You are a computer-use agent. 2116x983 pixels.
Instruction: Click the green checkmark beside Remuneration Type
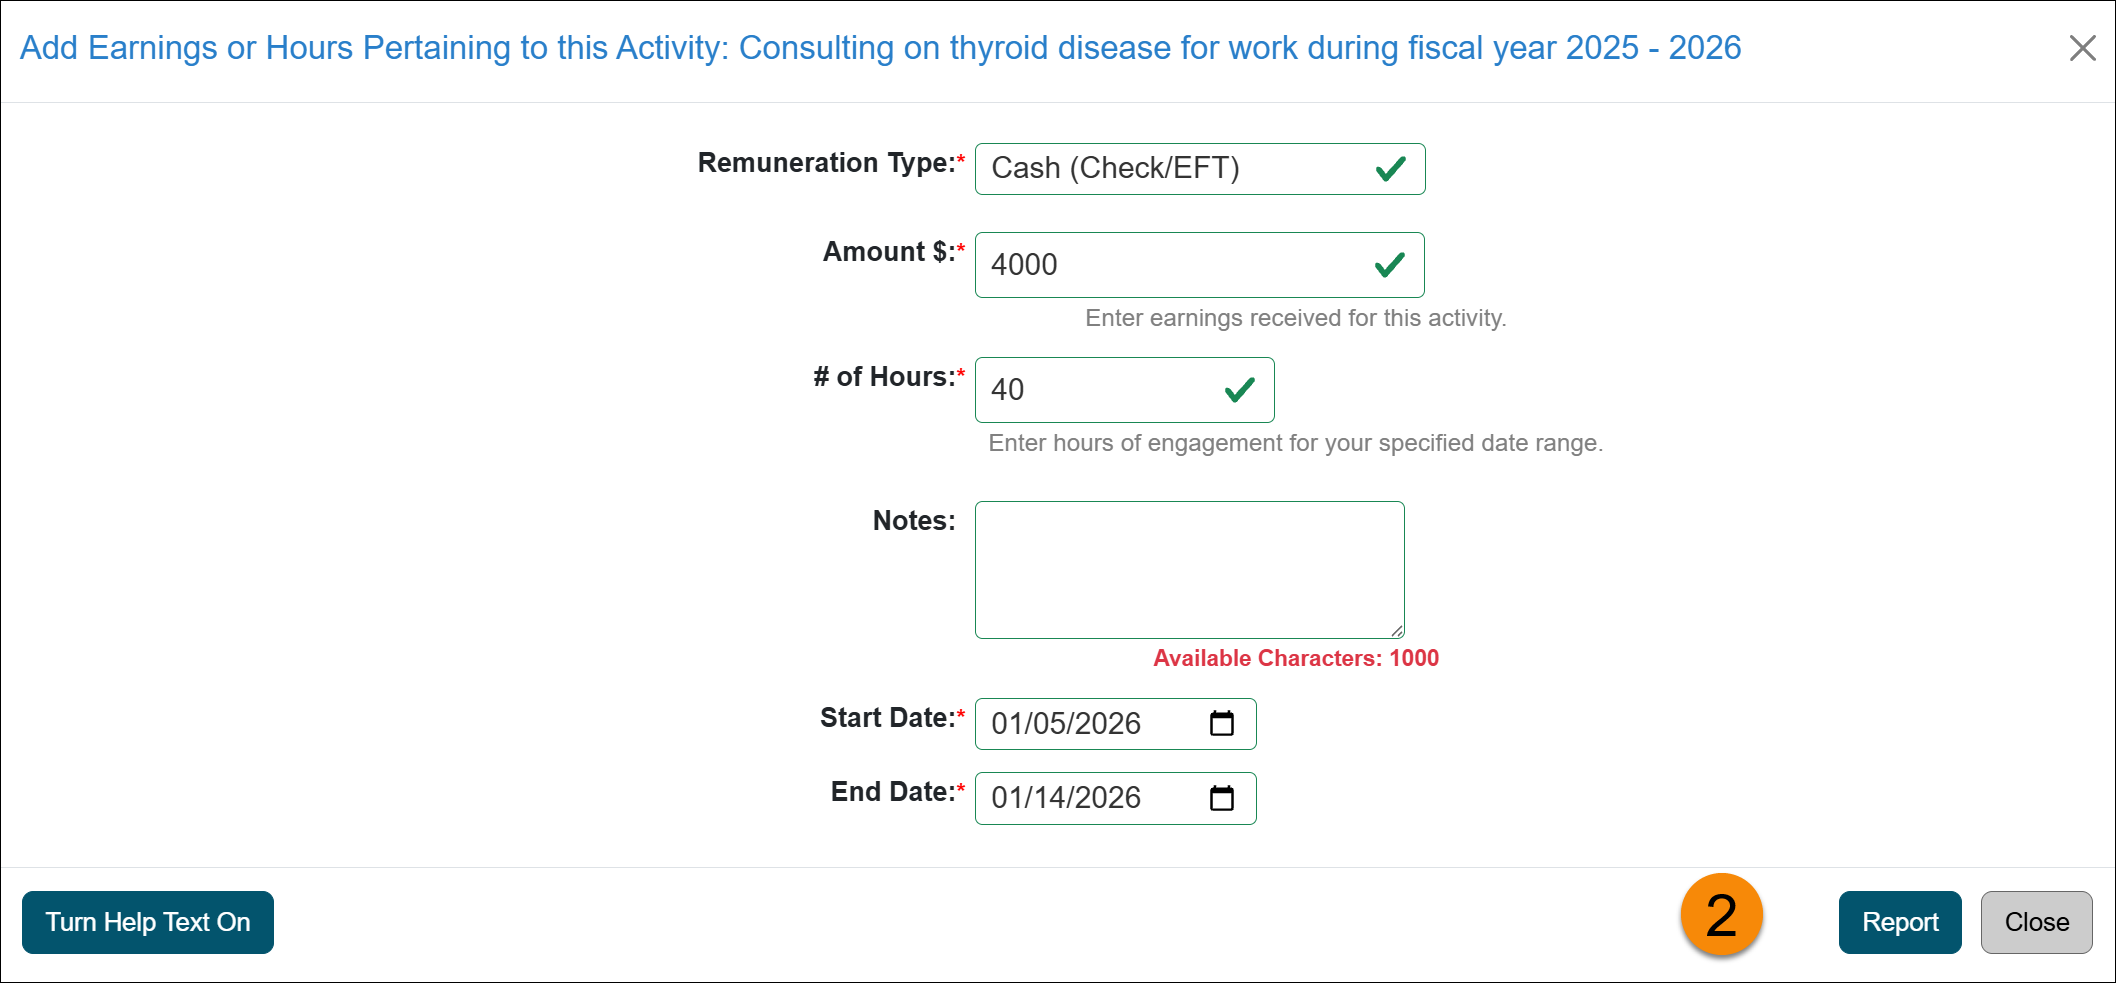1390,169
